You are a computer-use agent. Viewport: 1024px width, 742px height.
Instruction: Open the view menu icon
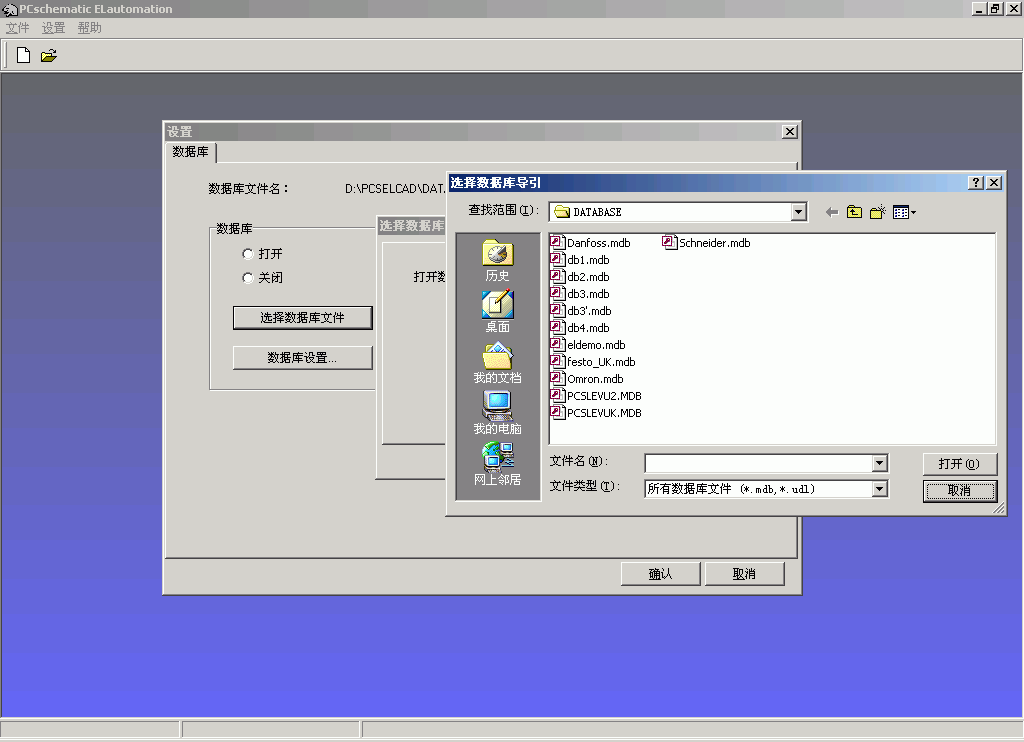(x=904, y=212)
